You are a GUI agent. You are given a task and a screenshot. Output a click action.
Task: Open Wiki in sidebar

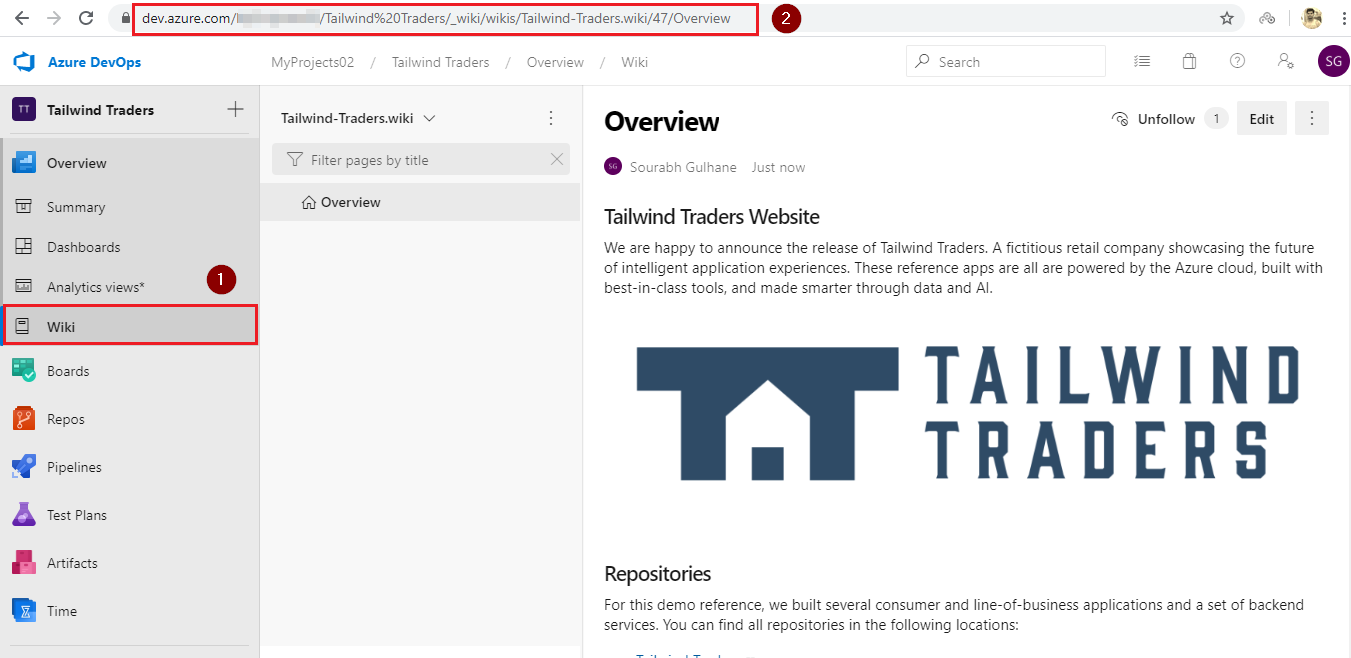coord(129,326)
